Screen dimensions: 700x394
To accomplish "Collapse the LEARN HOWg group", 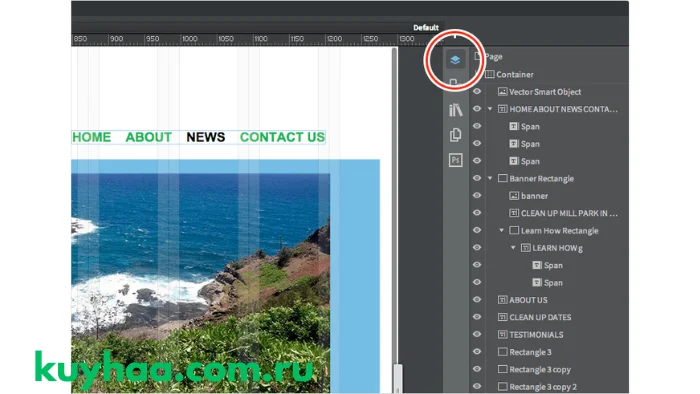I will click(x=513, y=248).
